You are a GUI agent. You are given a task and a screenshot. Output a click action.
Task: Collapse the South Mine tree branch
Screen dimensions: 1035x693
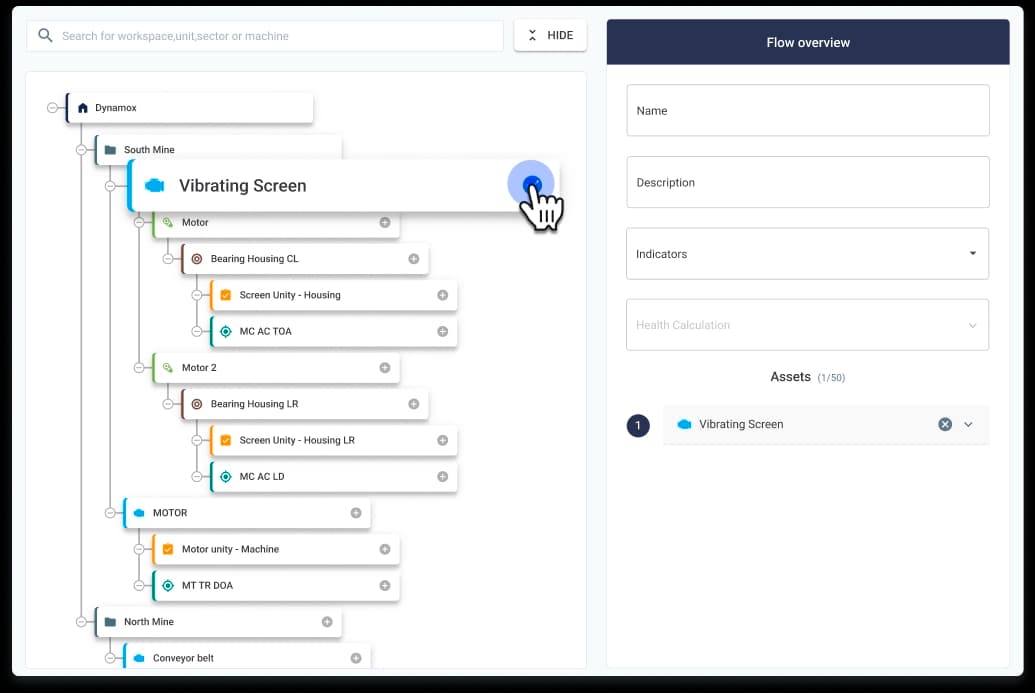pos(82,150)
